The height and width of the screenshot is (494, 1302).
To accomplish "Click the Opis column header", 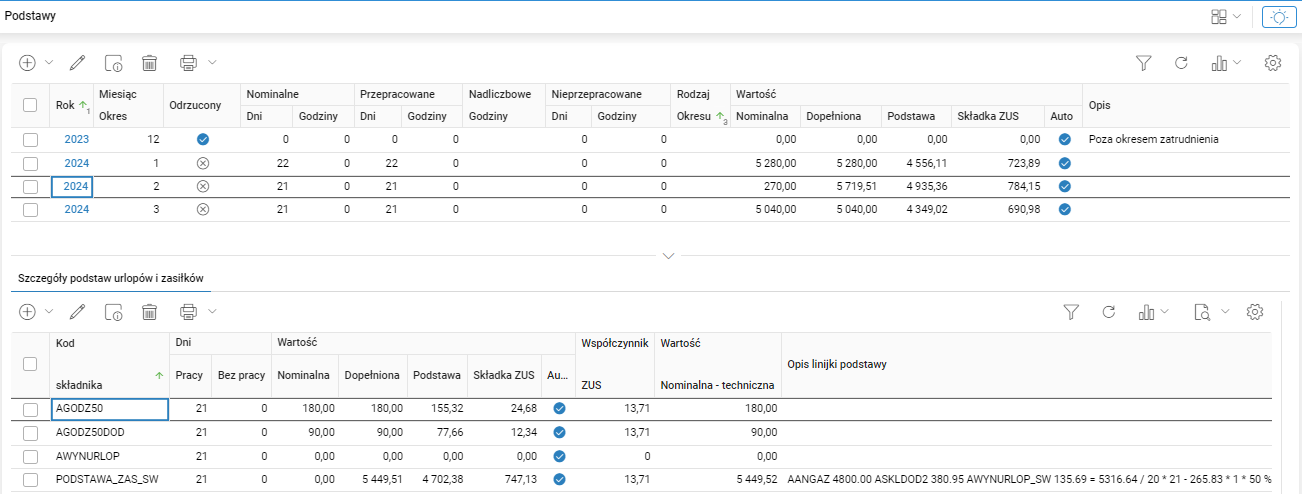I will 1186,105.
